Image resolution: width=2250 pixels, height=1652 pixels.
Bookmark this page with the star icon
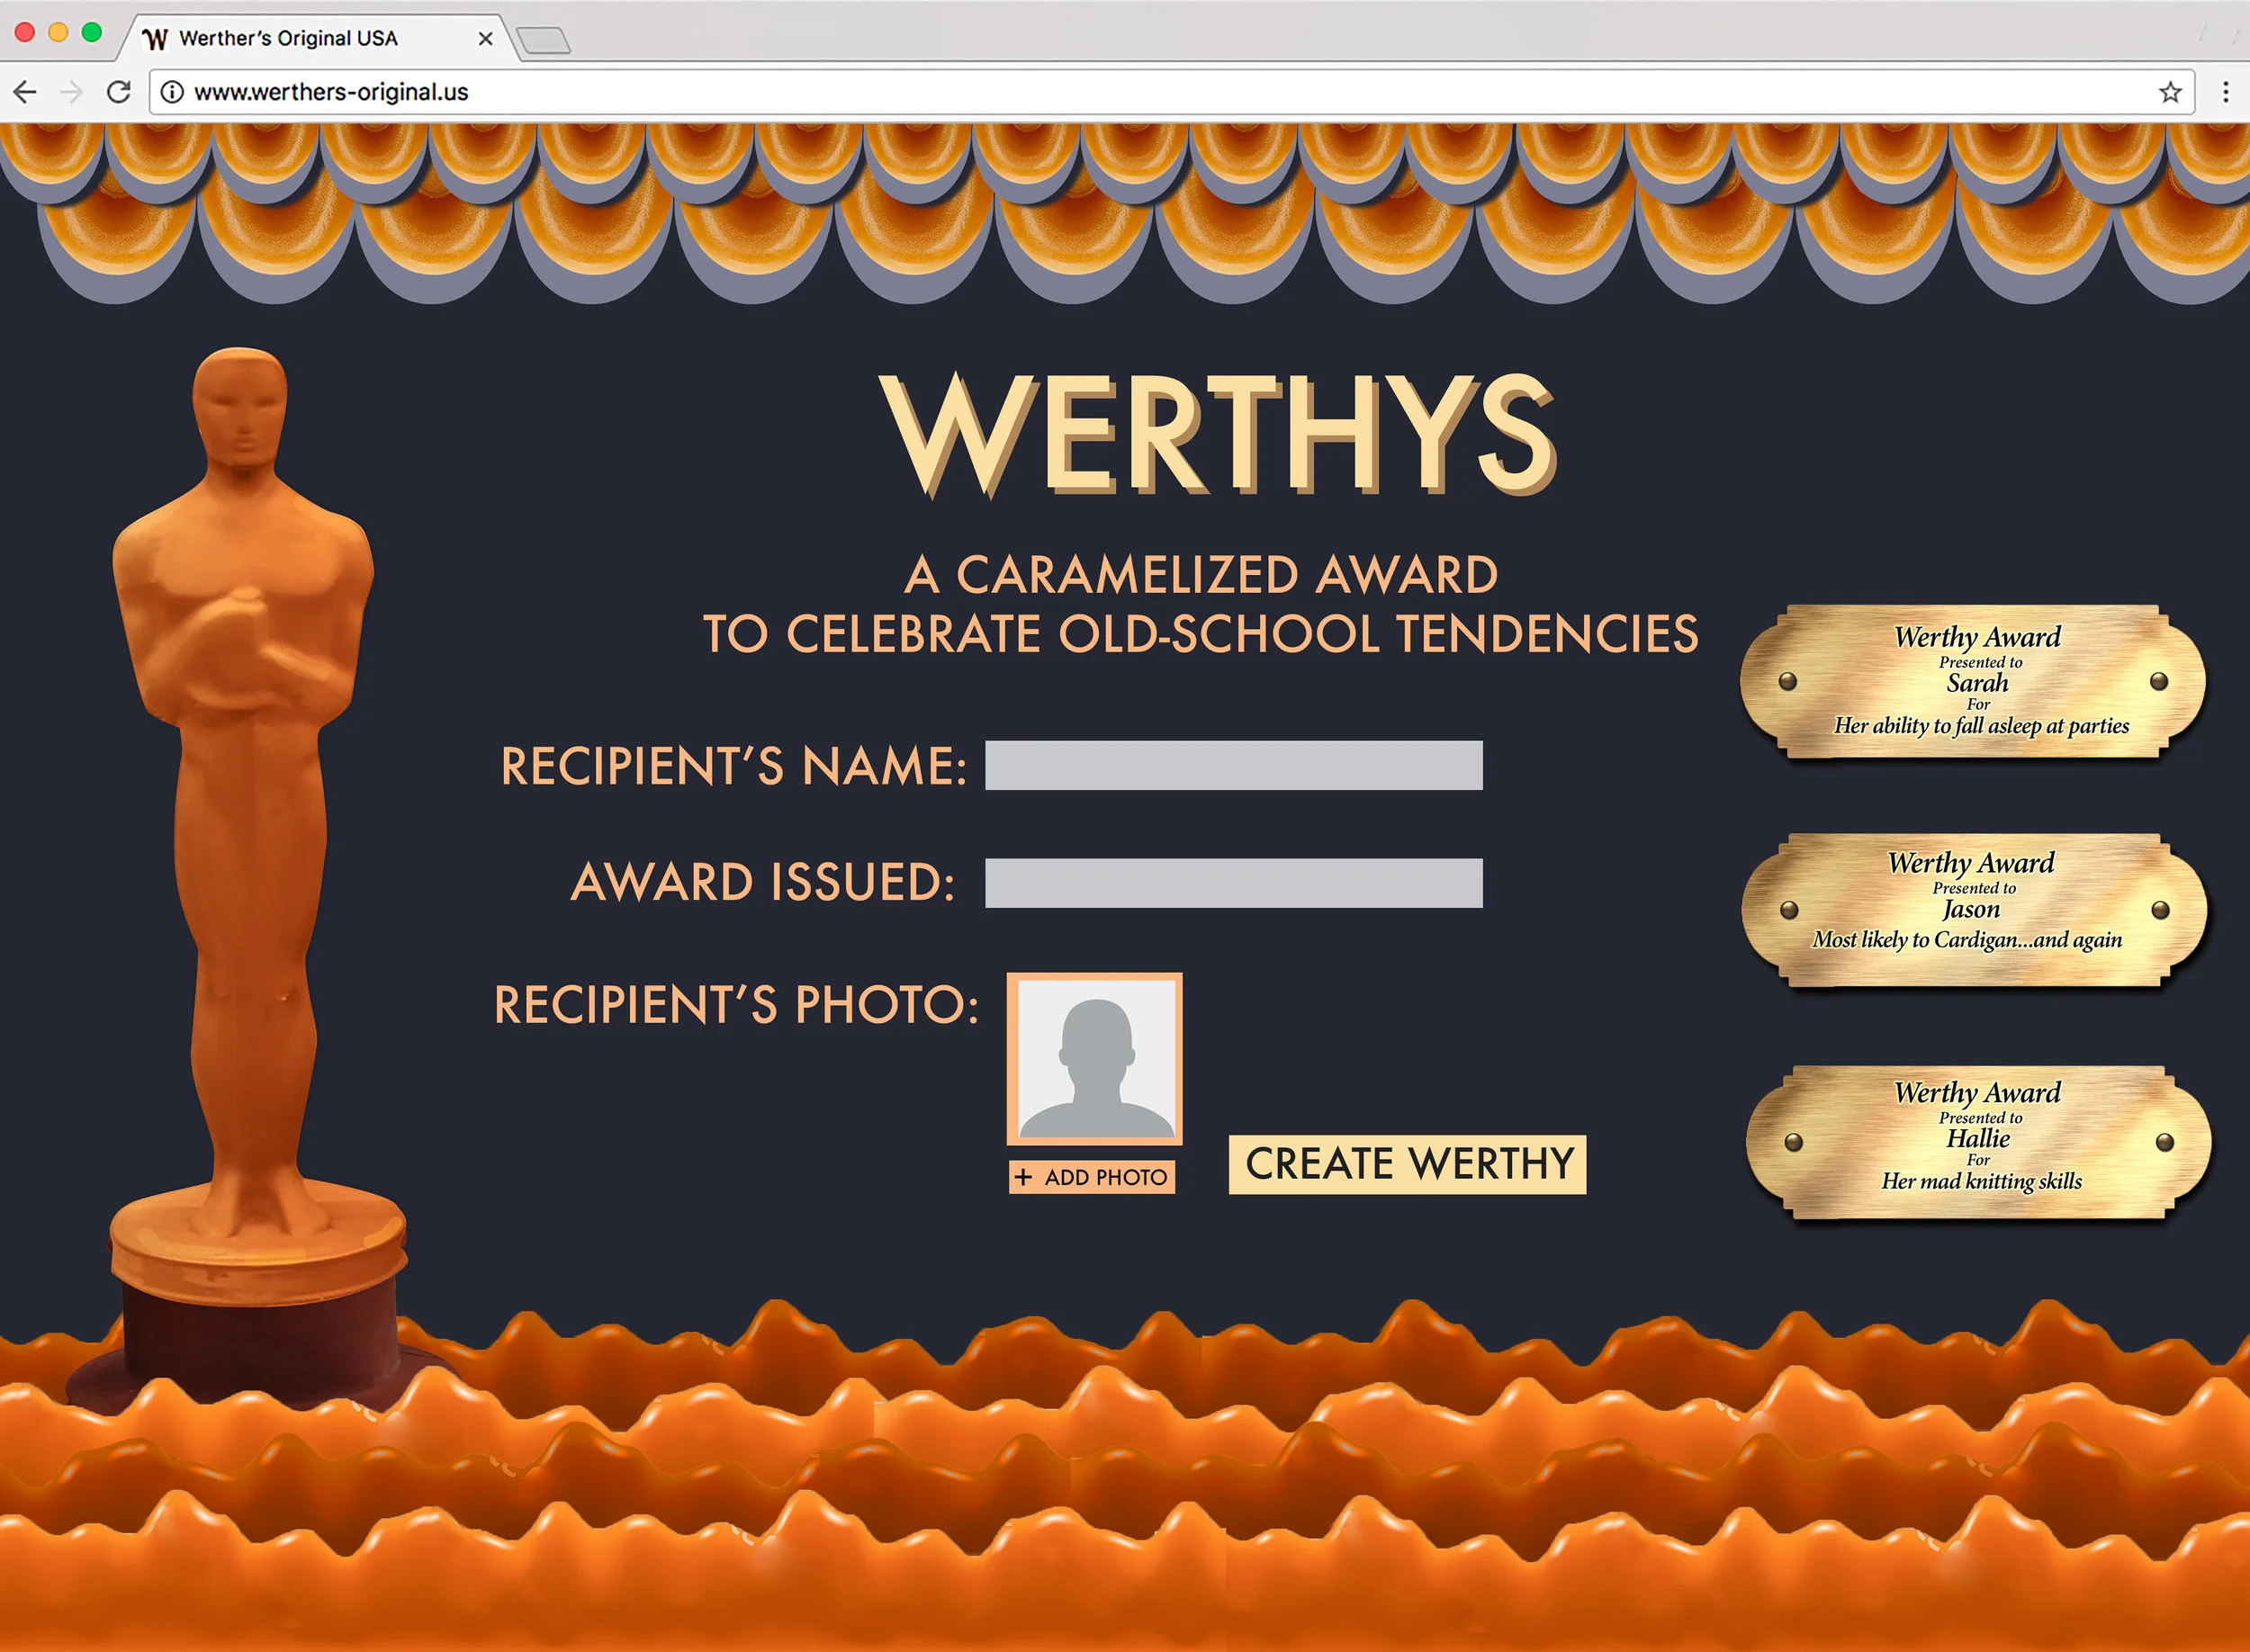point(2169,93)
